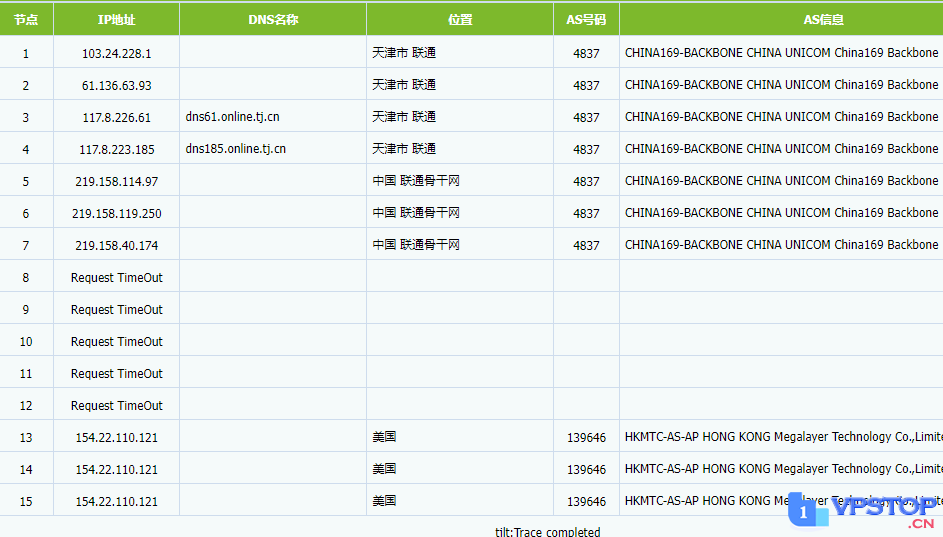Select IP 154.22.110.121 in node 13 row

pyautogui.click(x=117, y=437)
